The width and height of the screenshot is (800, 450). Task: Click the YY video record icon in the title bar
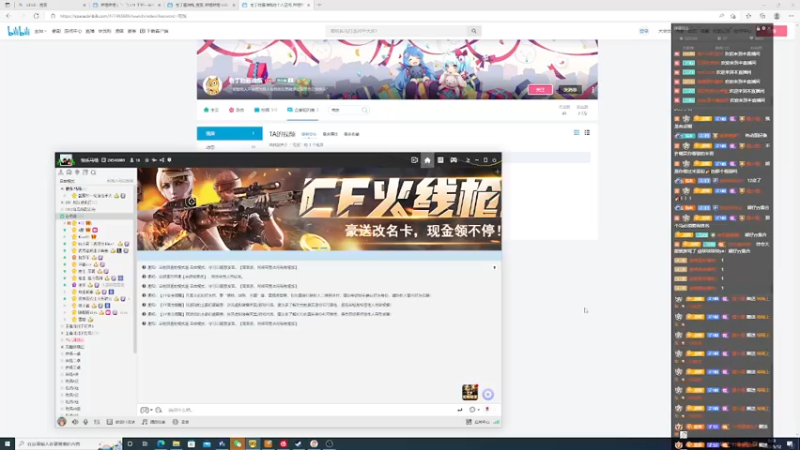tap(414, 160)
